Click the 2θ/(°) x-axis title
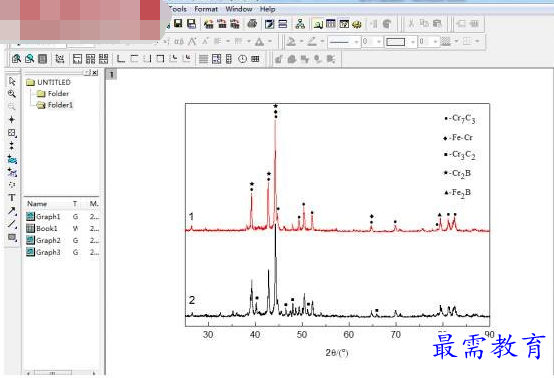This screenshot has height=378, width=554. (337, 352)
